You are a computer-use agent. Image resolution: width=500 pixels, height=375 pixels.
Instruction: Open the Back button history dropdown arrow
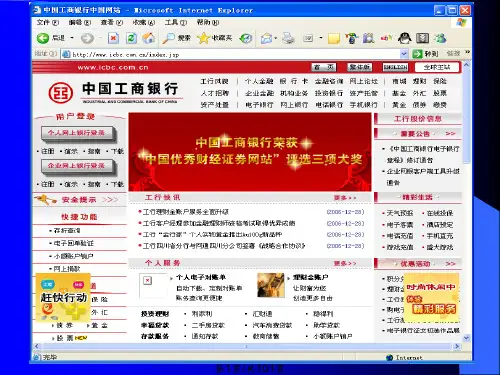72,38
